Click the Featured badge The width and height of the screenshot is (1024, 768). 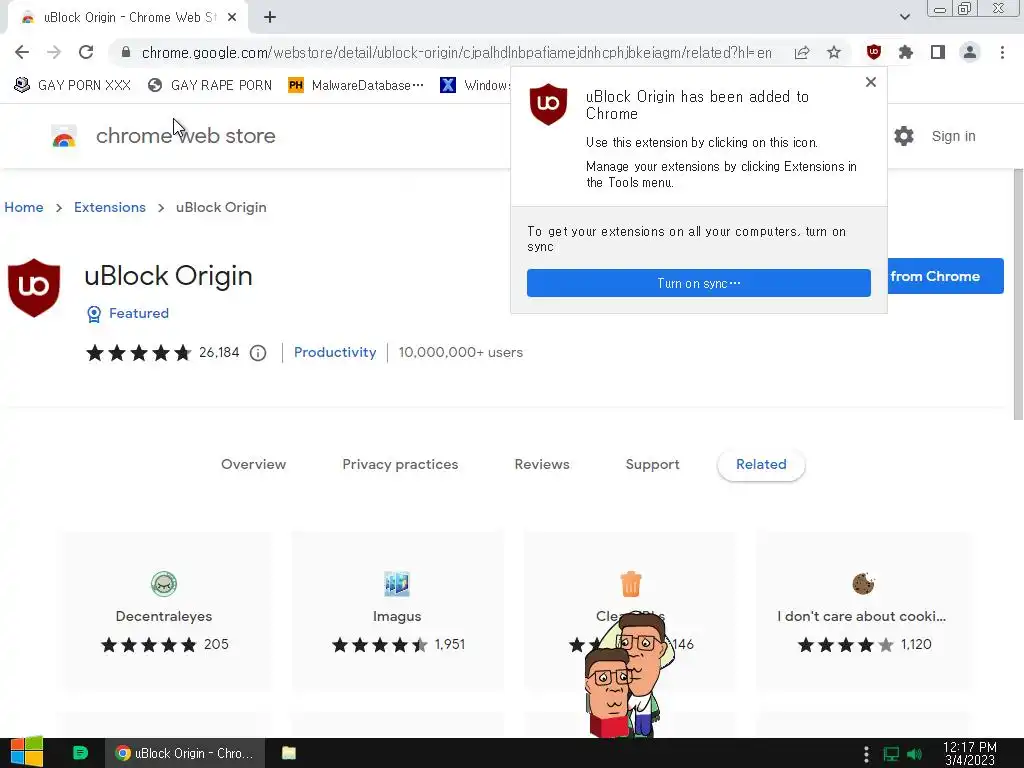128,313
